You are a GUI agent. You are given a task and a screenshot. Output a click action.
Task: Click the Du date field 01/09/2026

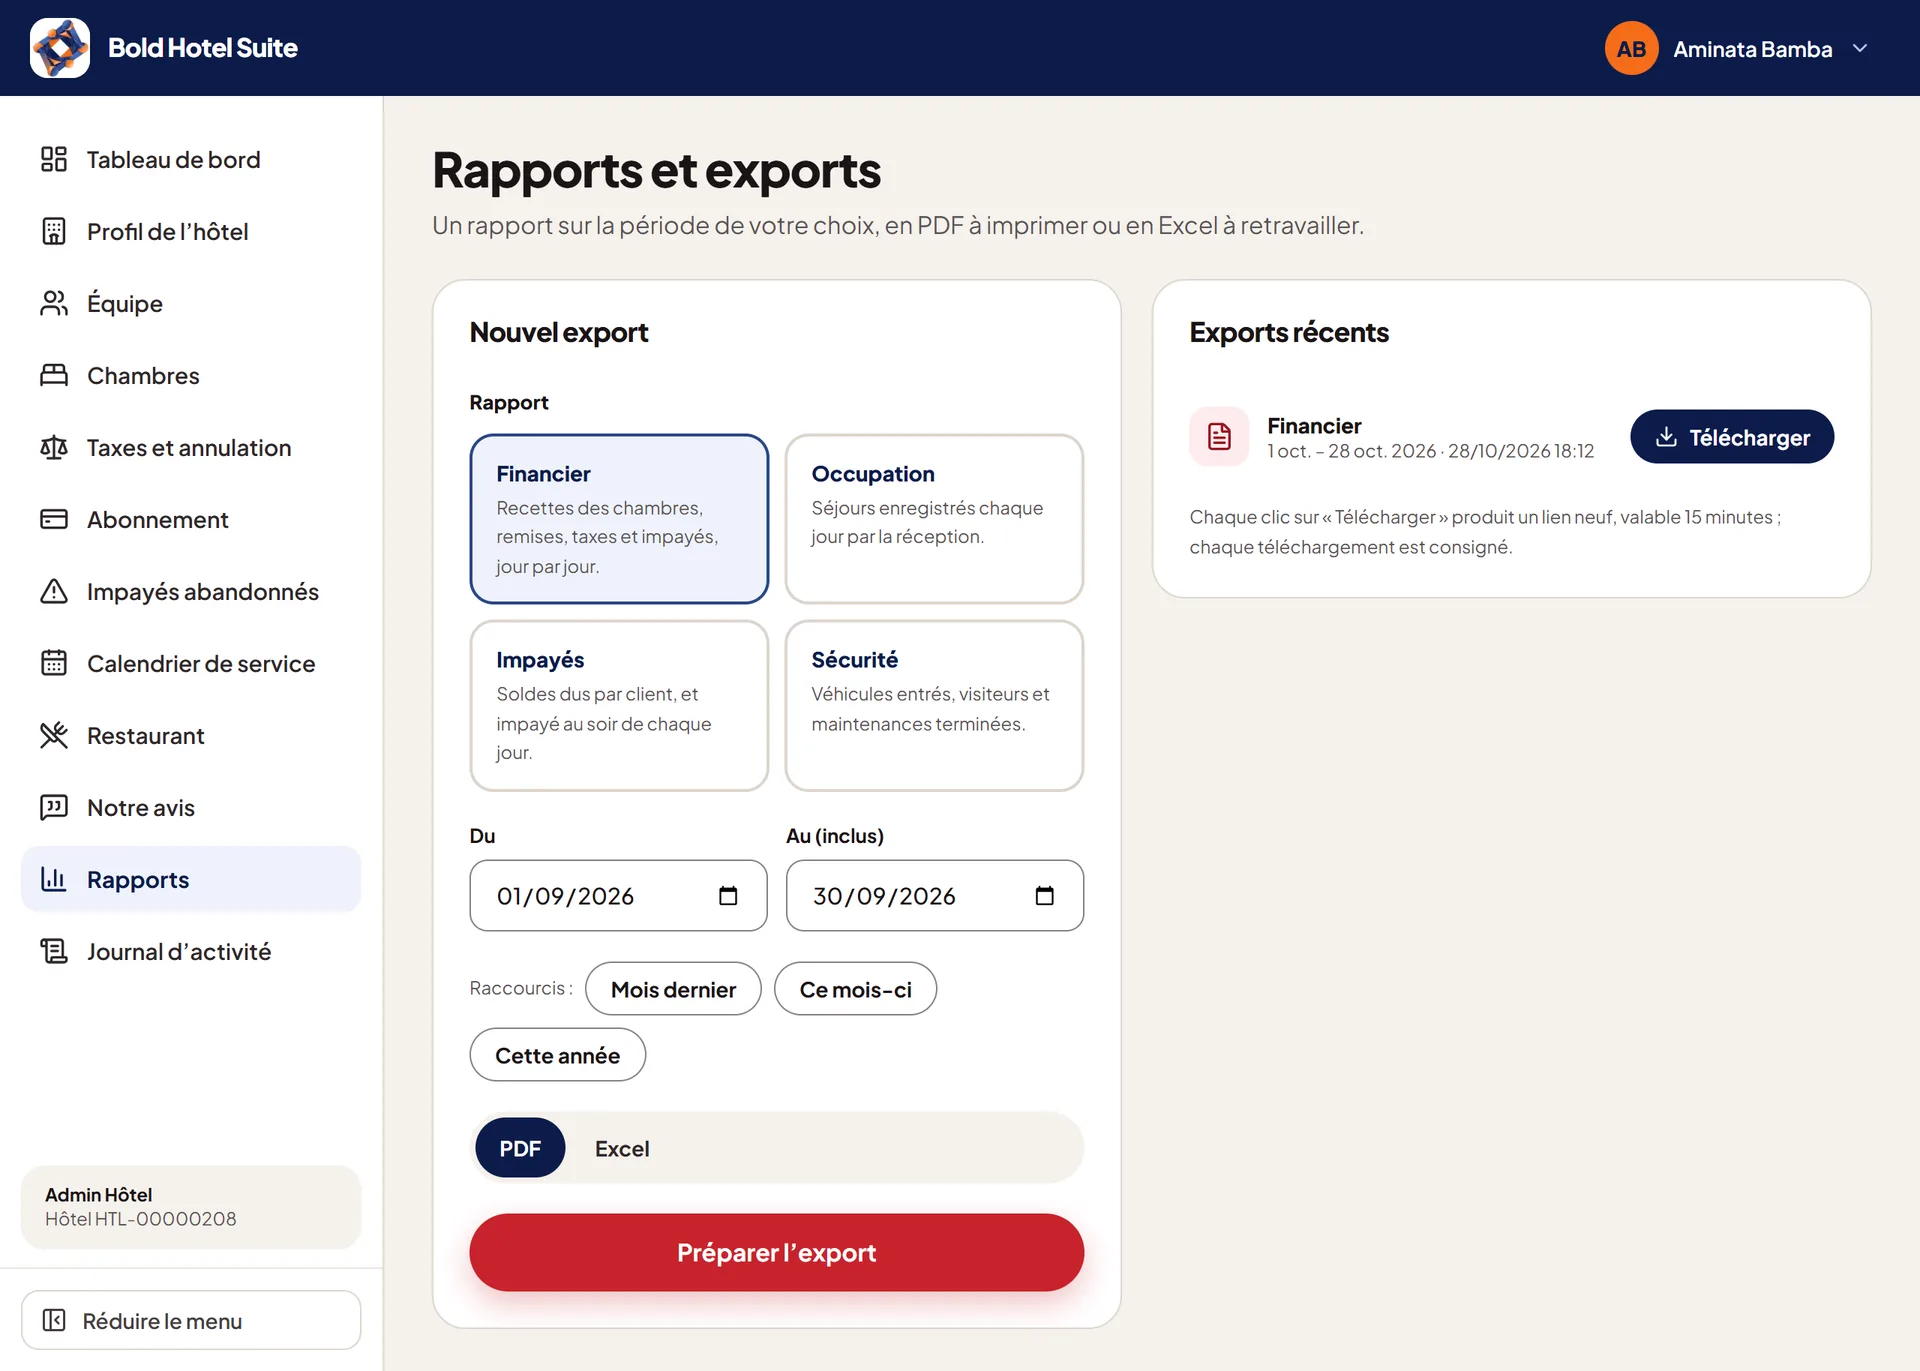tap(619, 896)
